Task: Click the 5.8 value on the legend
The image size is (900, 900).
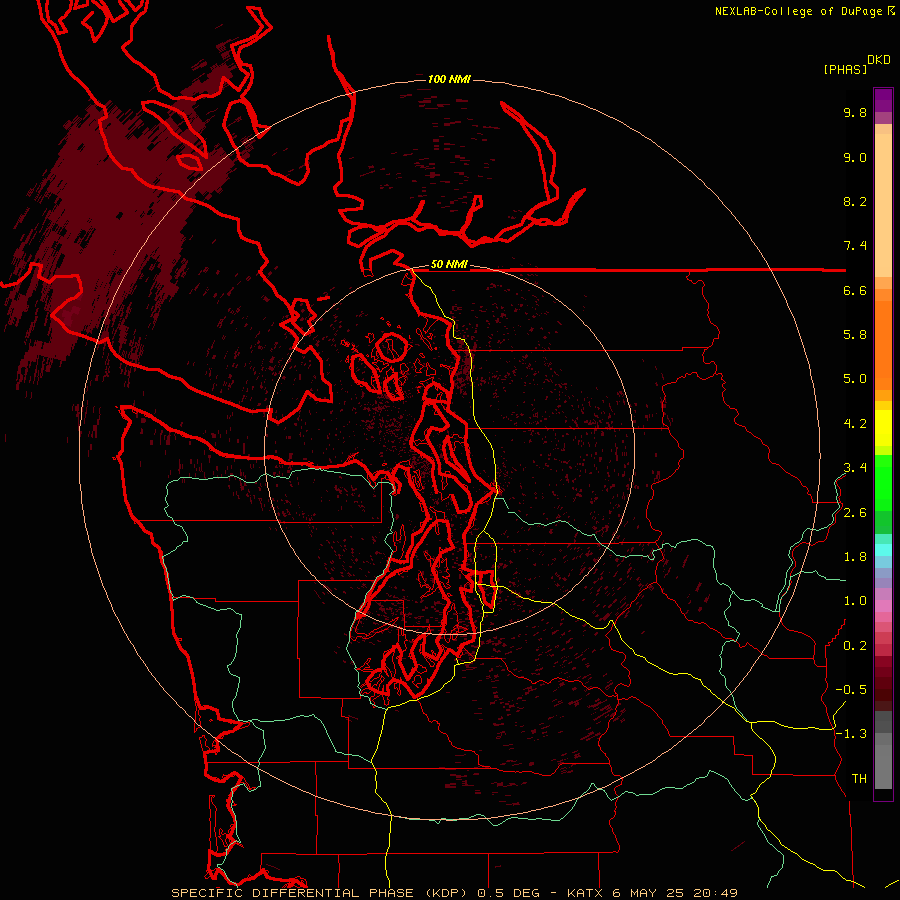Action: [855, 335]
